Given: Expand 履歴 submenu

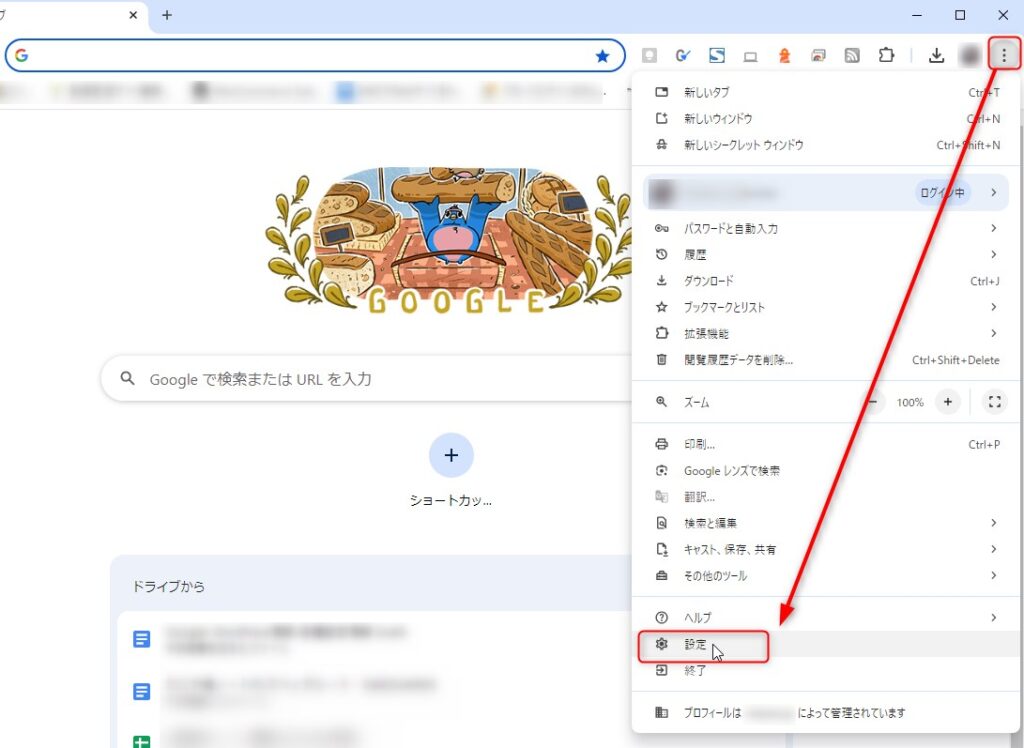Looking at the screenshot, I should pyautogui.click(x=827, y=254).
